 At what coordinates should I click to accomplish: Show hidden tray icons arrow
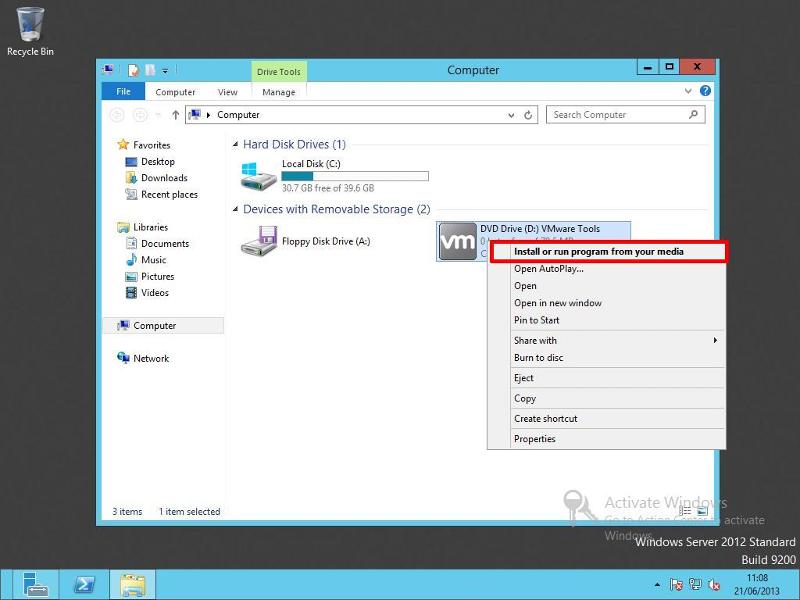pos(657,585)
